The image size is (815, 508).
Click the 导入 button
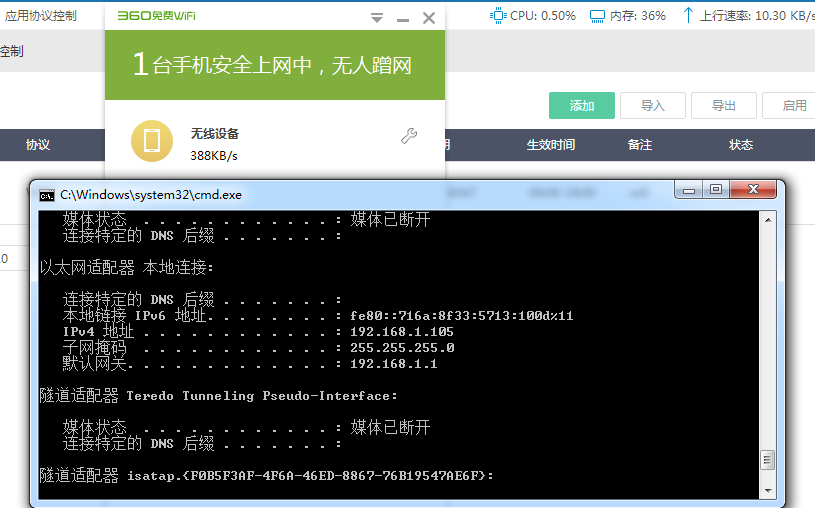[x=653, y=106]
